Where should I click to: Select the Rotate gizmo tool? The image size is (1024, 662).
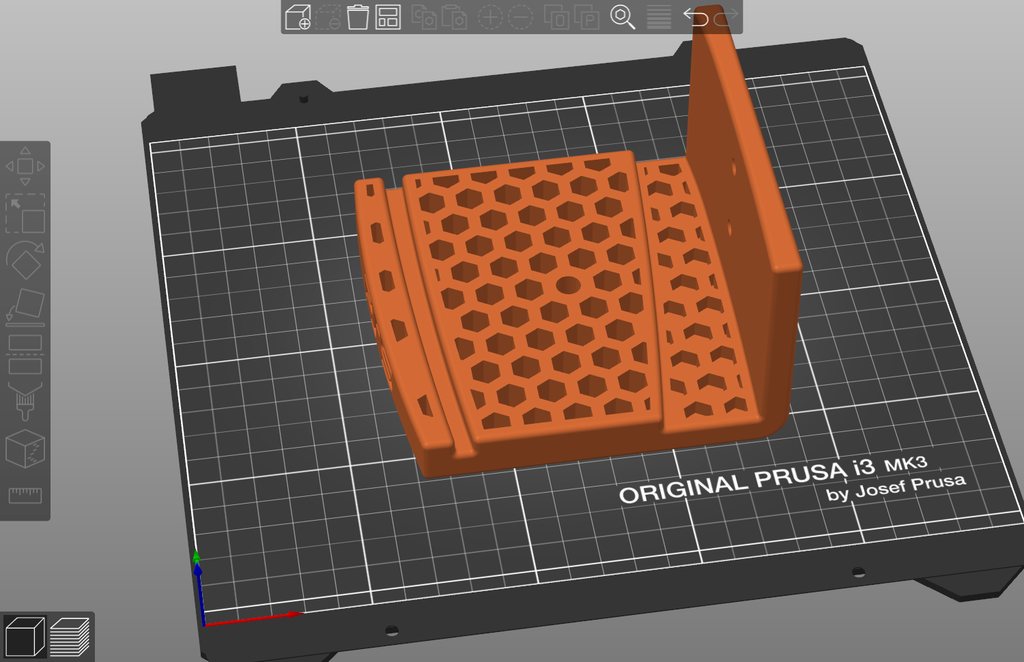[25, 259]
